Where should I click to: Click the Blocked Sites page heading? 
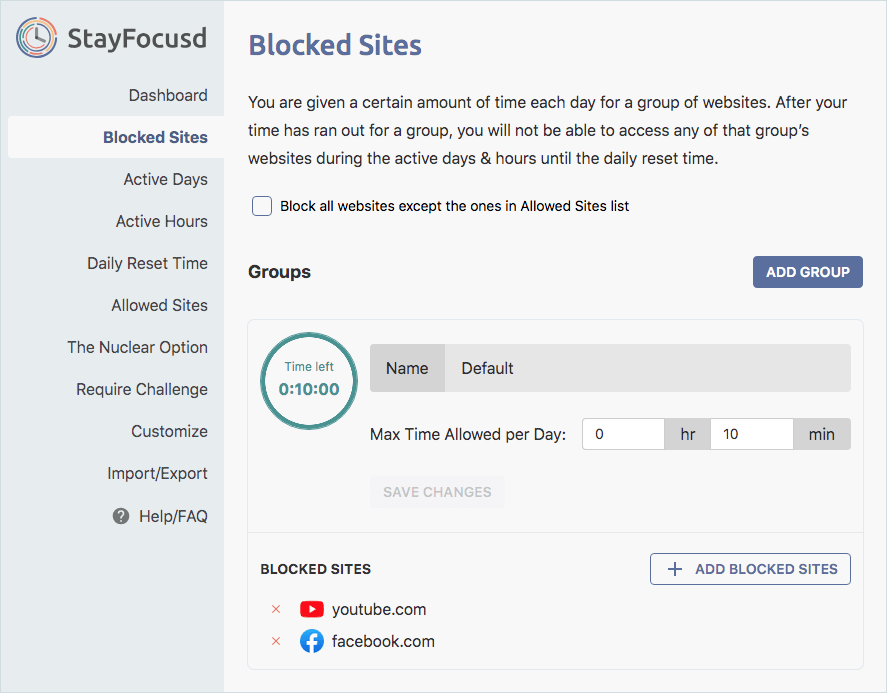335,45
